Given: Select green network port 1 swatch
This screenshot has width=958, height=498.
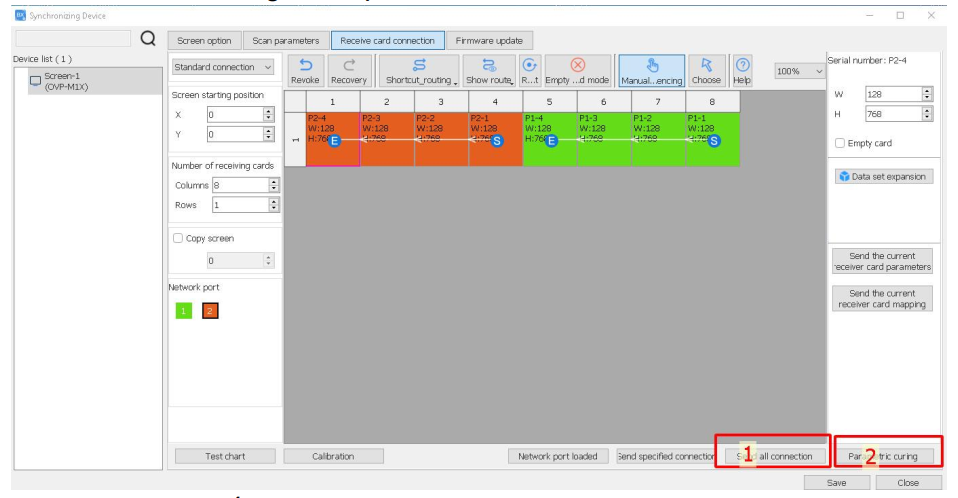Looking at the screenshot, I should click(x=183, y=311).
